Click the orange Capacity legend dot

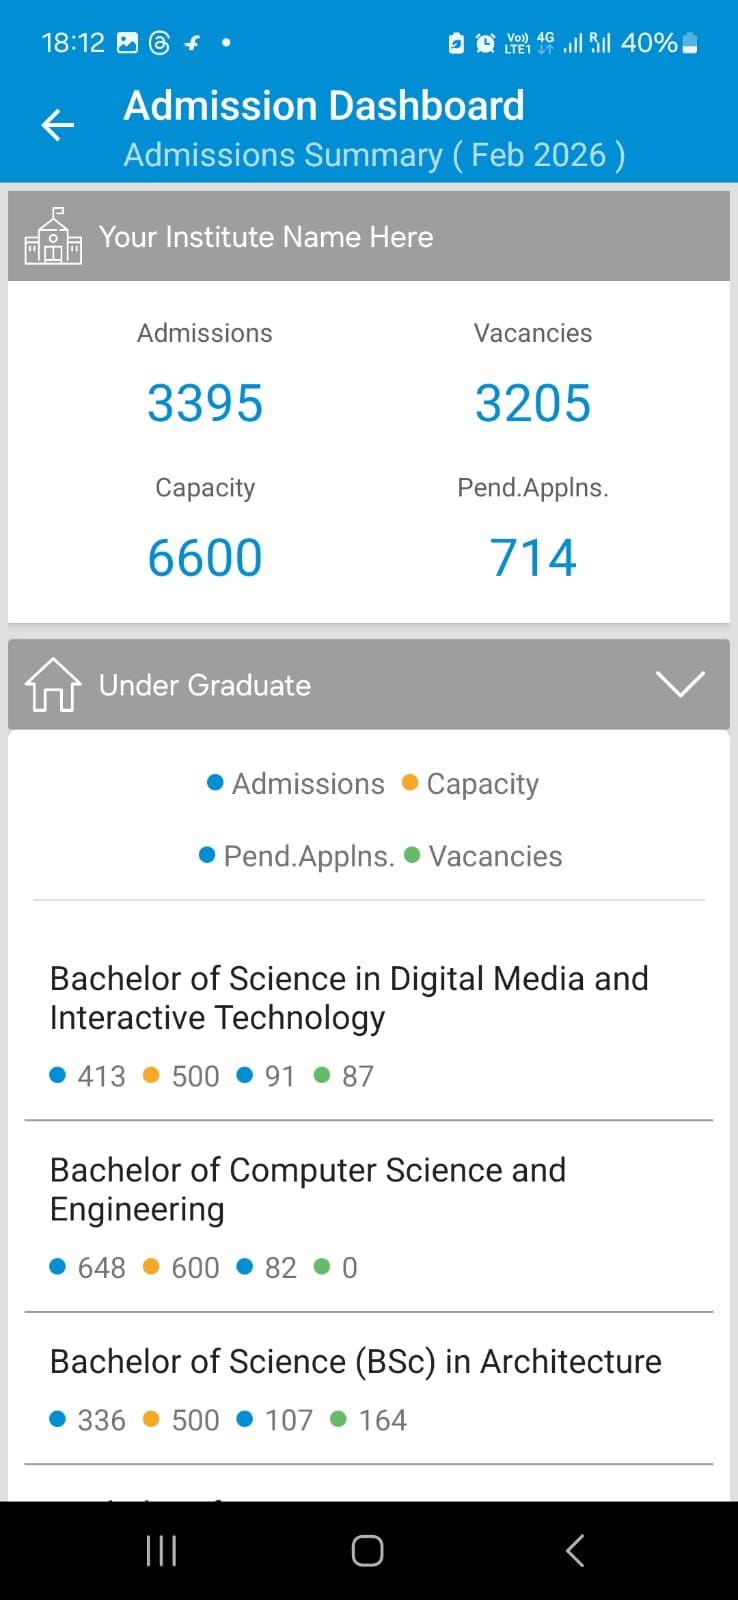click(409, 783)
